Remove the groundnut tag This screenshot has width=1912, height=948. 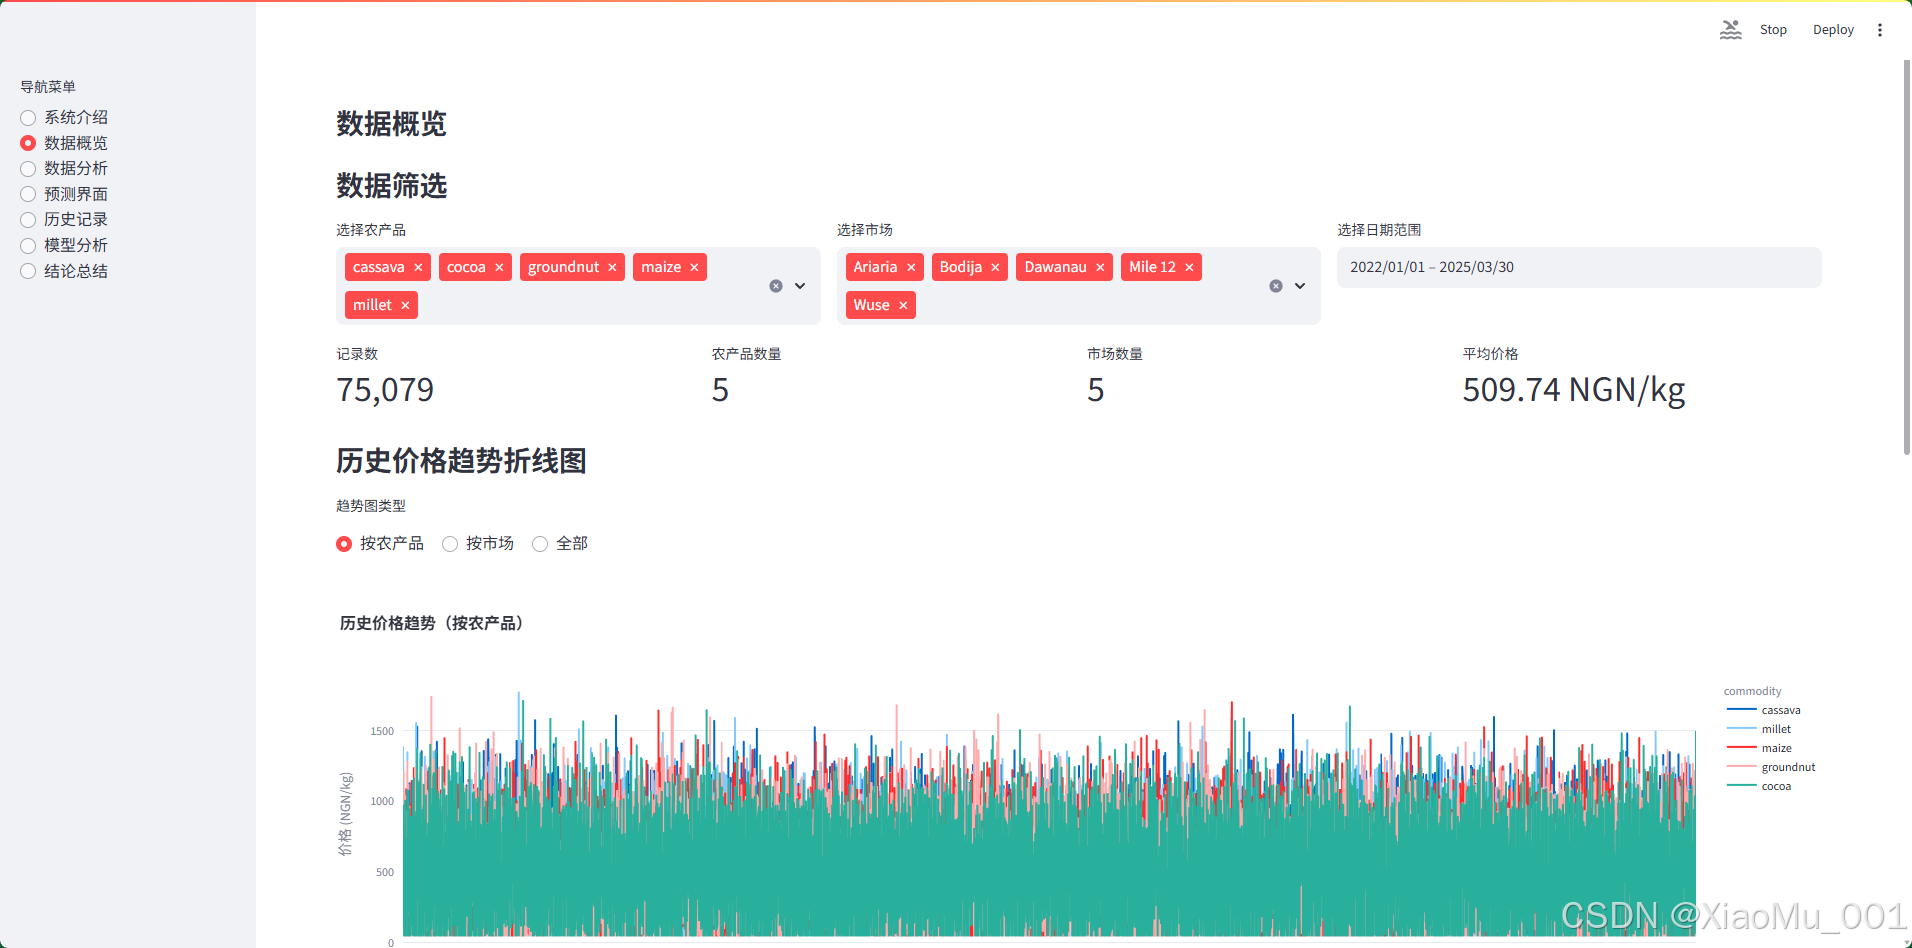click(x=612, y=268)
